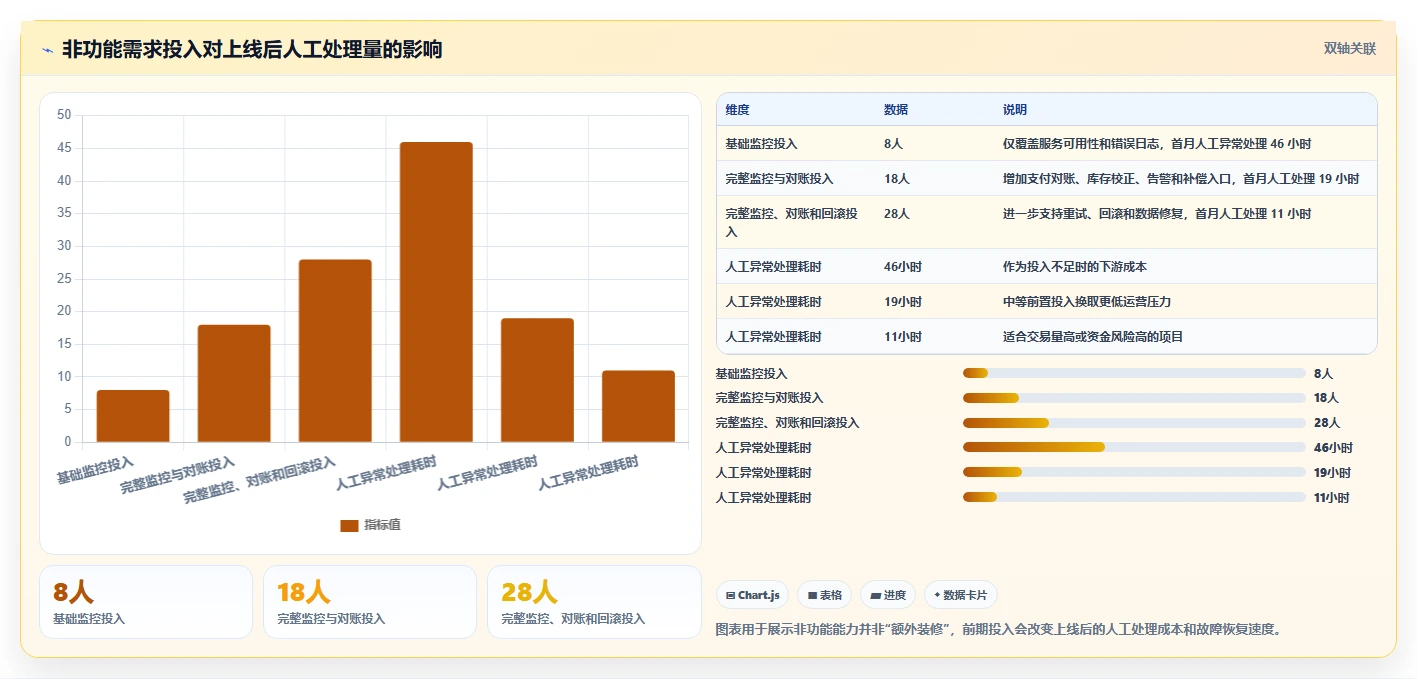Click the 18人 progress bar track
The image size is (1417, 679).
coord(1134,398)
